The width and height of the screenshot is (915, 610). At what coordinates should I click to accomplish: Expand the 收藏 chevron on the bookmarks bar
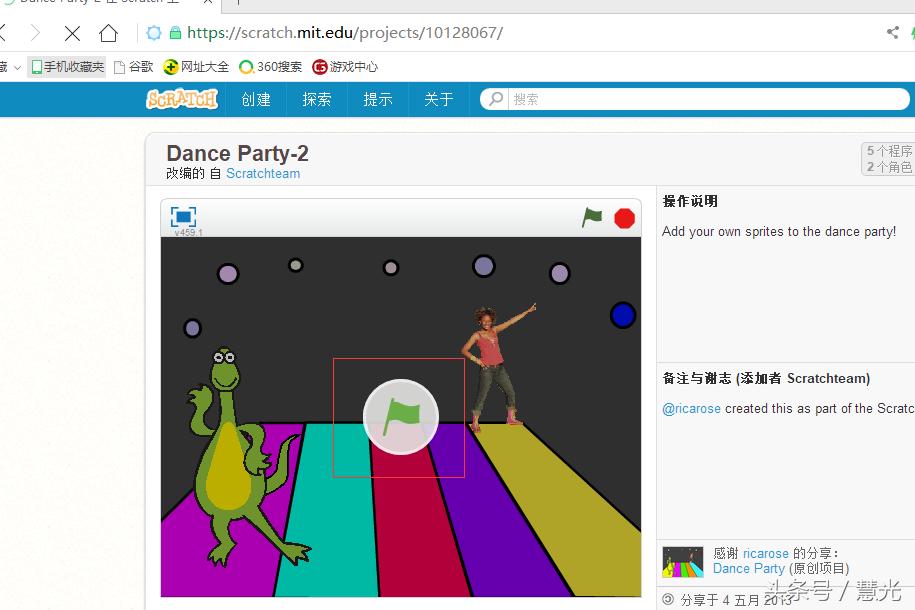15,67
